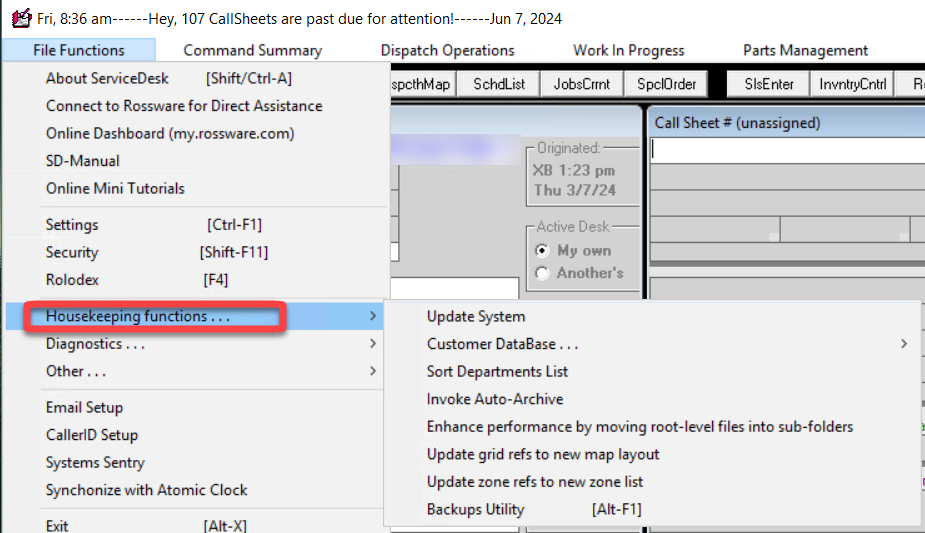Open the Parts Management menu
Screen dimensions: 925x533
point(805,50)
